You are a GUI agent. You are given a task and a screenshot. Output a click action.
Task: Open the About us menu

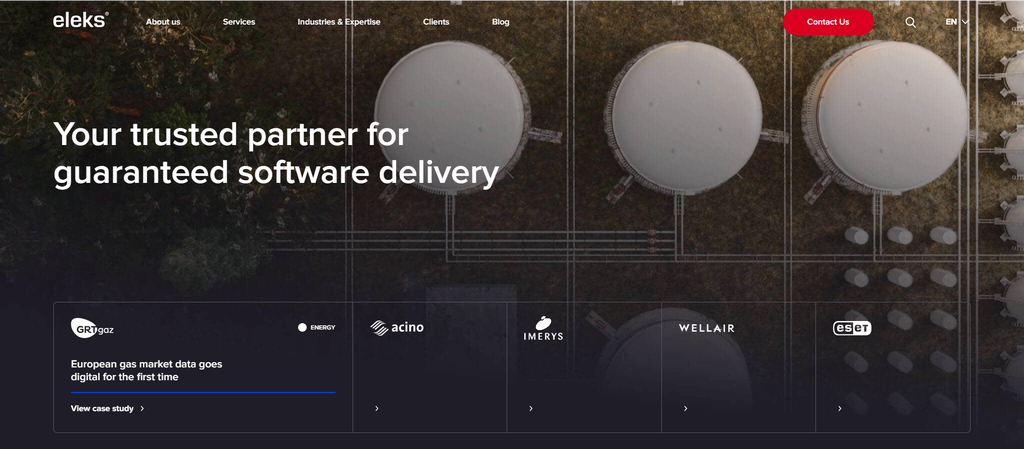[163, 22]
